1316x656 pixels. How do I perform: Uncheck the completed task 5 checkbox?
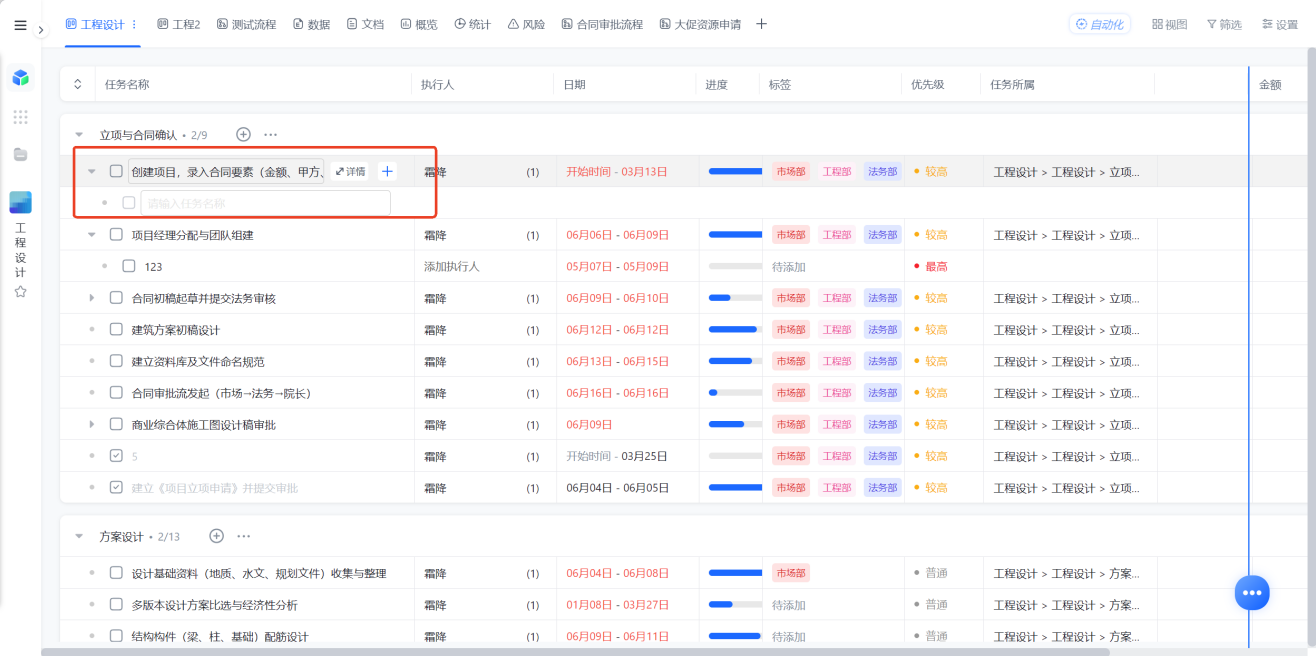(x=116, y=455)
